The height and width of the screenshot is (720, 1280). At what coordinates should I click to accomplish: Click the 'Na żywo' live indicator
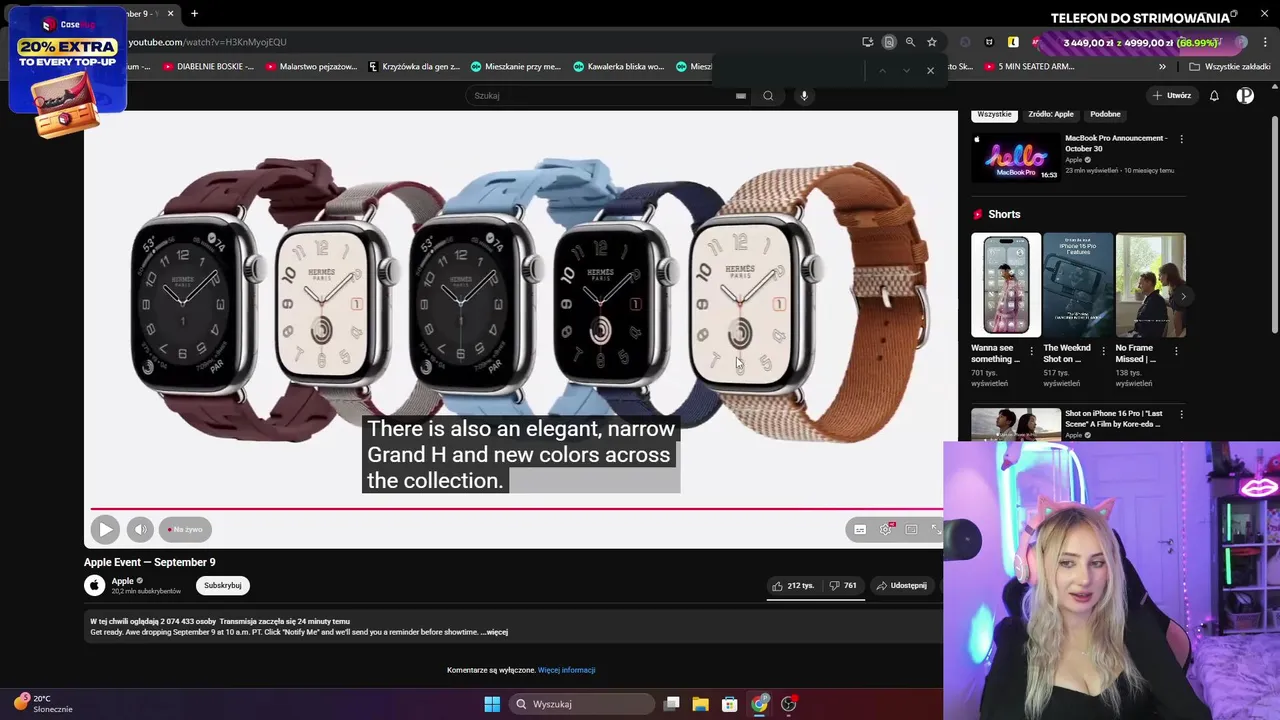pos(185,529)
